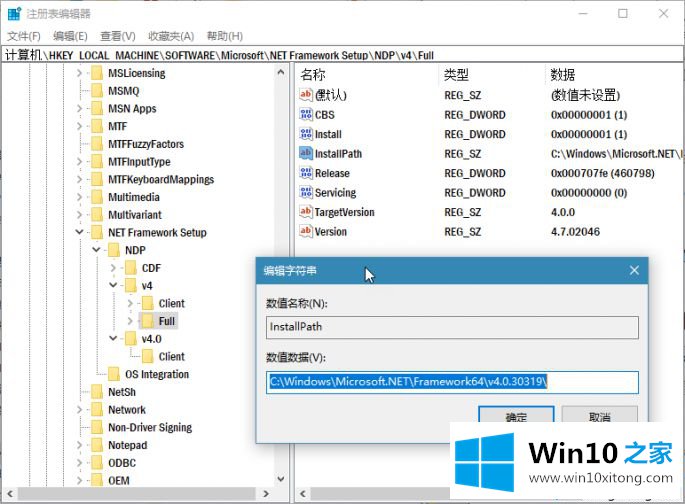Click the Registry Editor app icon in title bar

[x=14, y=14]
